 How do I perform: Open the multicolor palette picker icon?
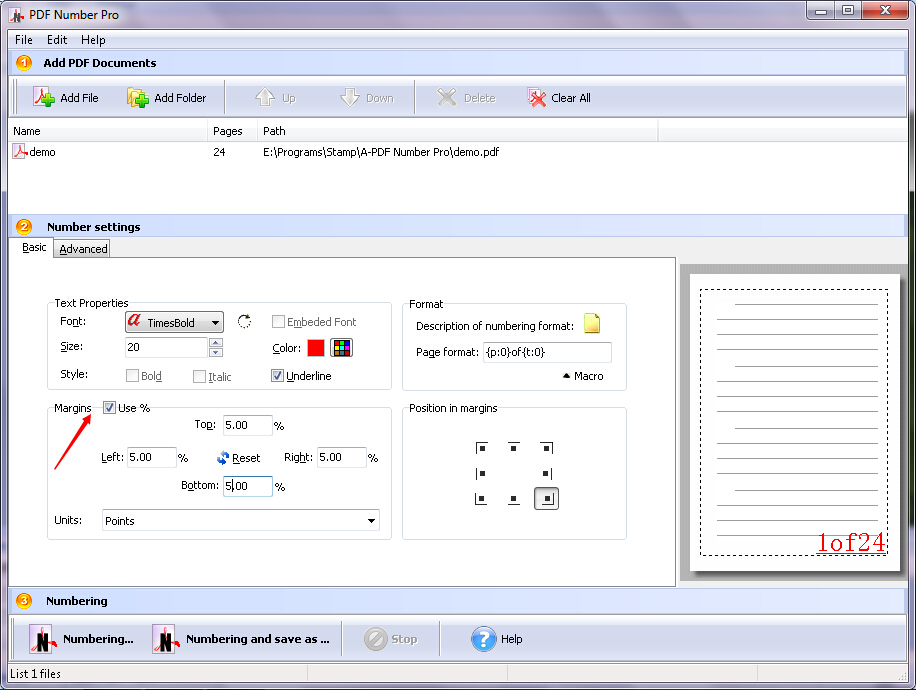click(x=342, y=348)
